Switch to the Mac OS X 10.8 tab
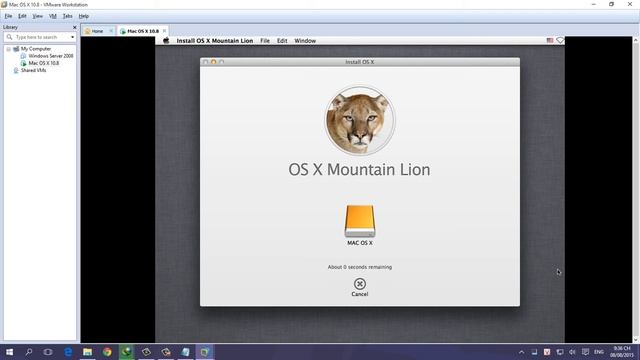Image resolution: width=640 pixels, height=360 pixels. click(x=142, y=31)
